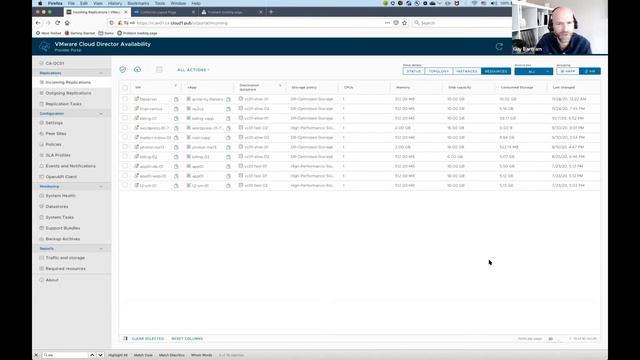Click the cloud upload icon in the toolbar
Screen dimensions: 640x360
click(138, 70)
